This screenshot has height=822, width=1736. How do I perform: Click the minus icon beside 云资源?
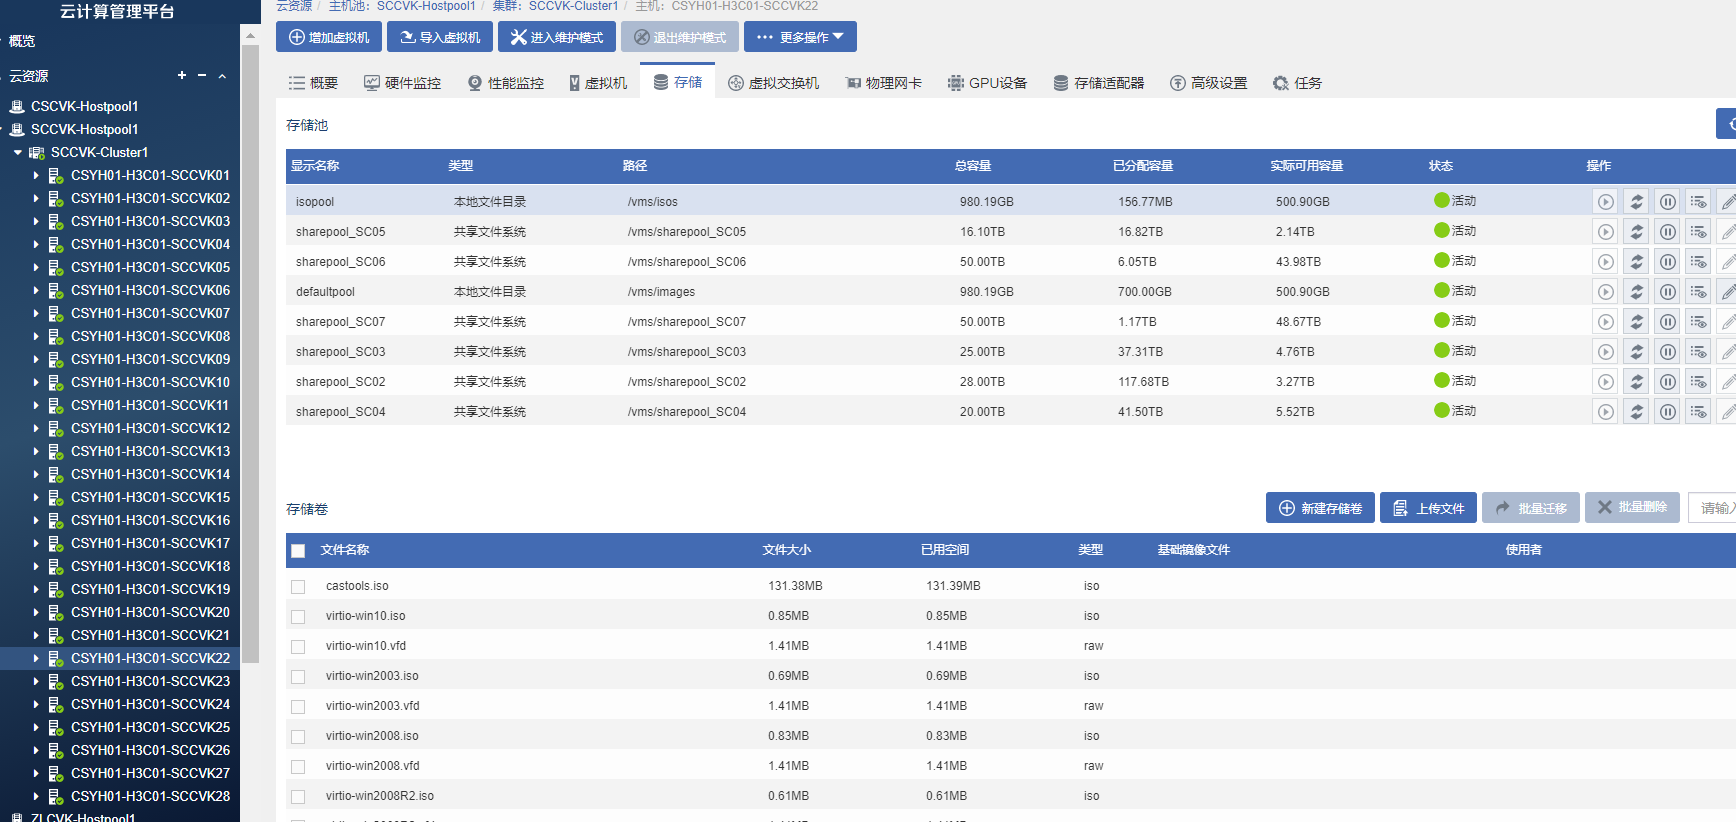click(x=201, y=75)
